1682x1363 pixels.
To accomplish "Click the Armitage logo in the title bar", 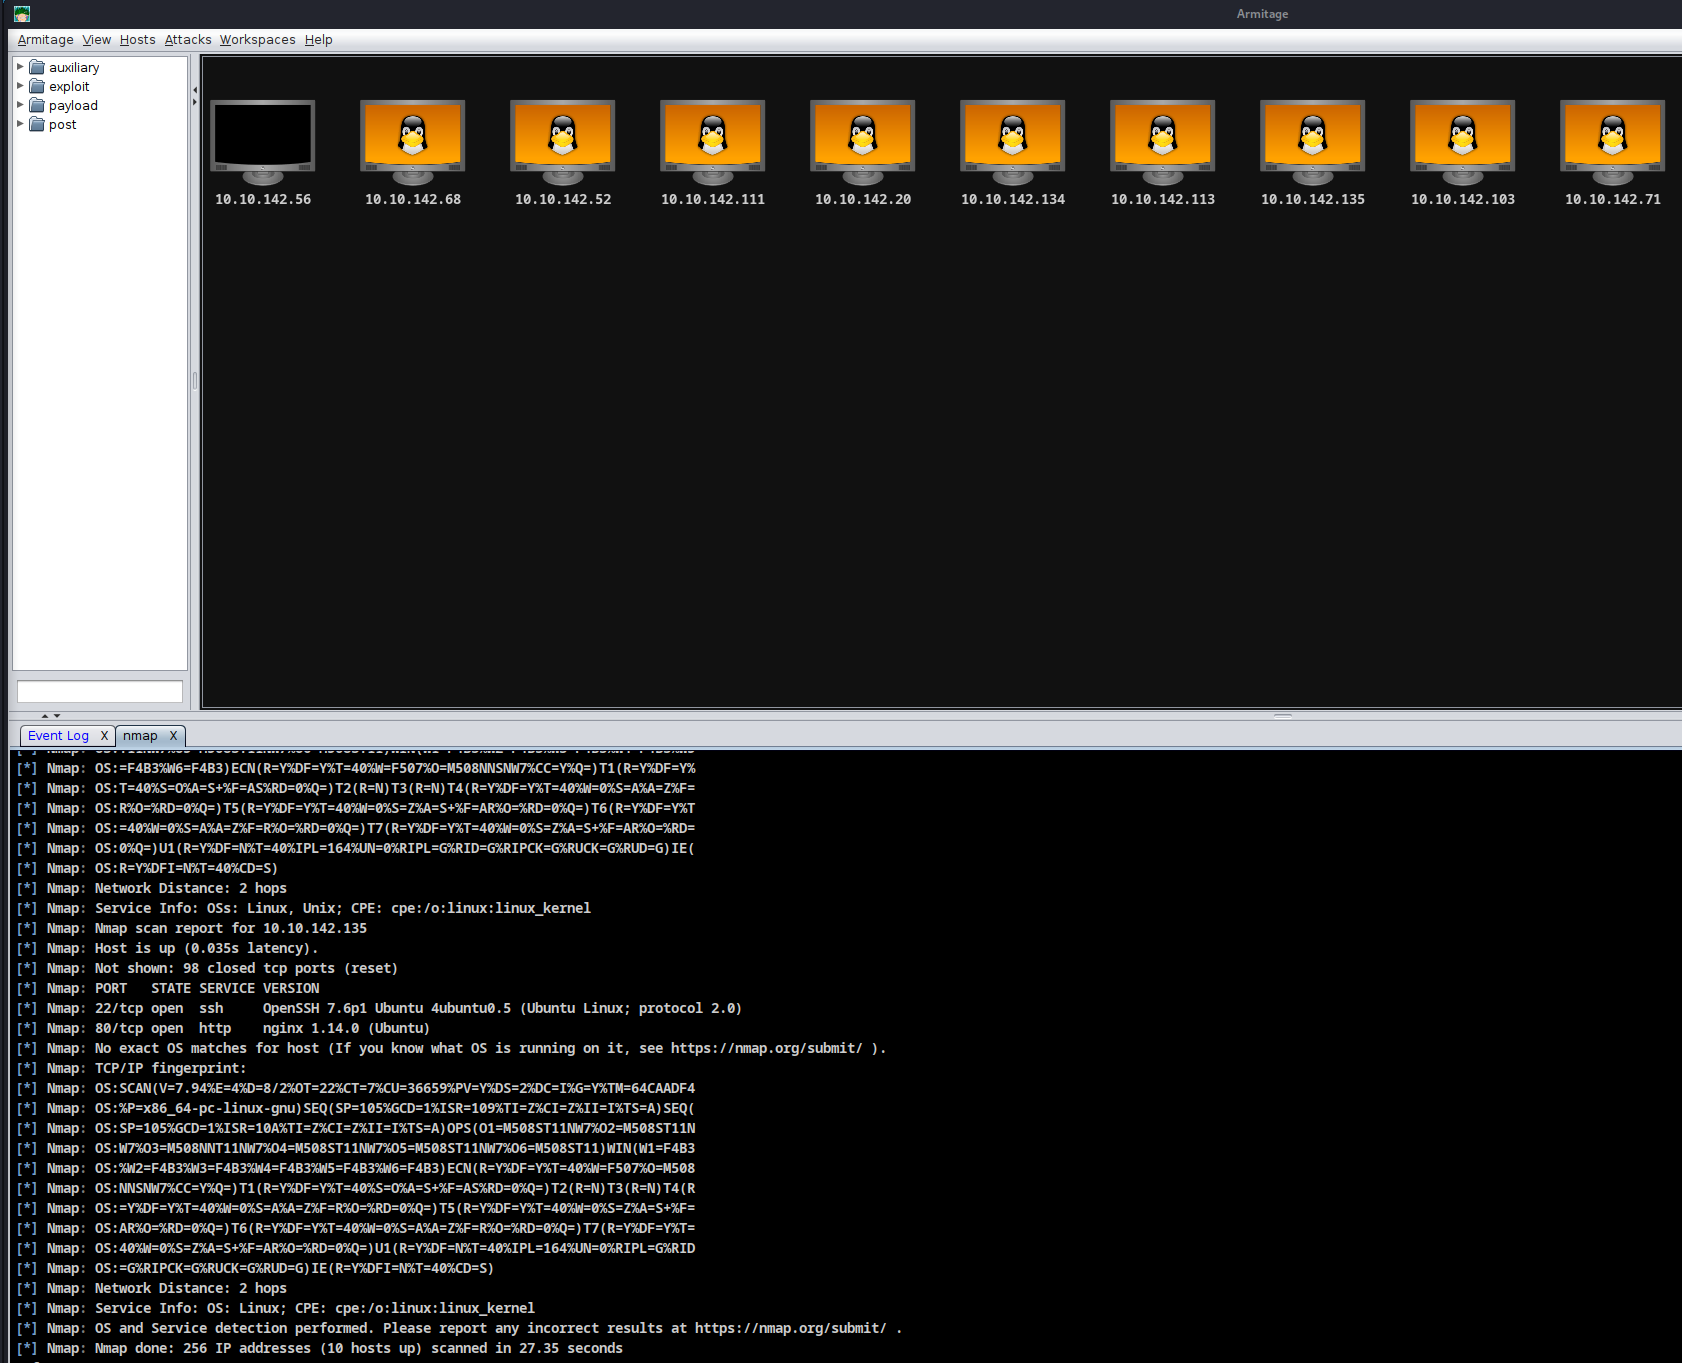I will pyautogui.click(x=20, y=13).
